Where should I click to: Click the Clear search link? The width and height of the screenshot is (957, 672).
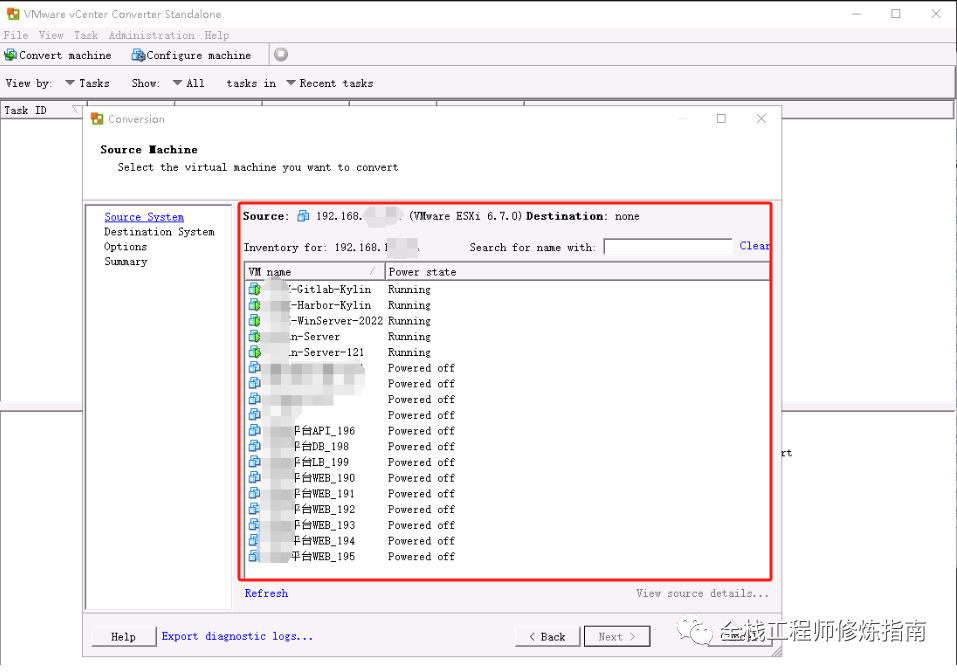pyautogui.click(x=754, y=245)
